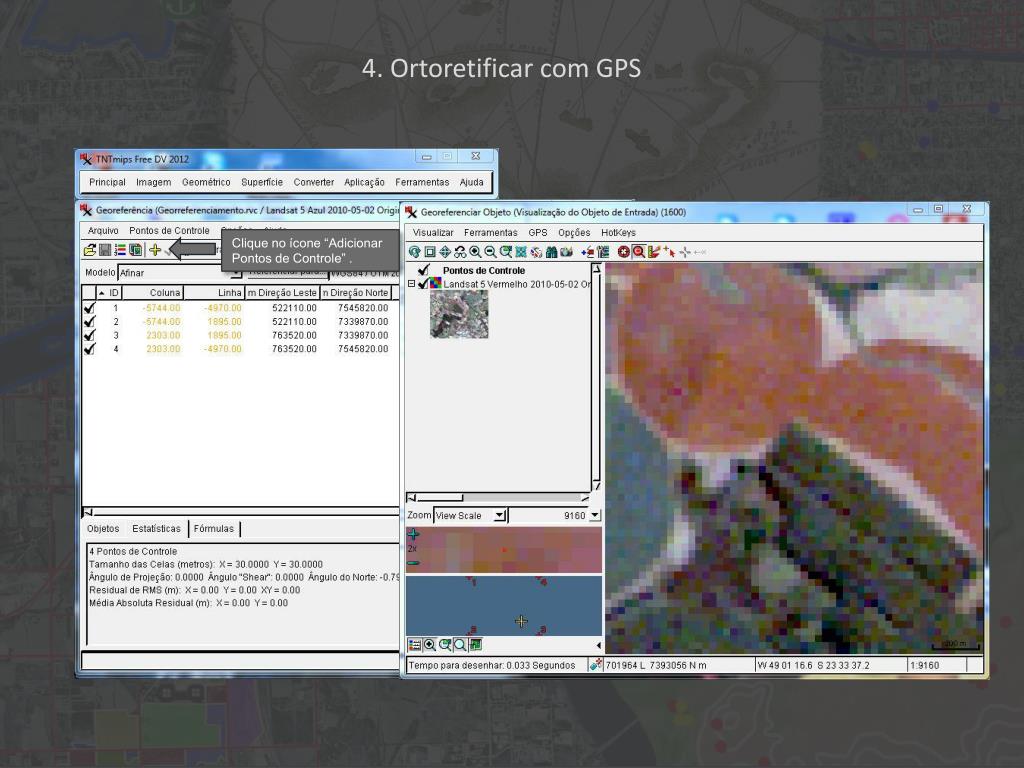This screenshot has height=768, width=1024.
Task: Click the red and yellow pencil edit icon
Action: click(654, 252)
